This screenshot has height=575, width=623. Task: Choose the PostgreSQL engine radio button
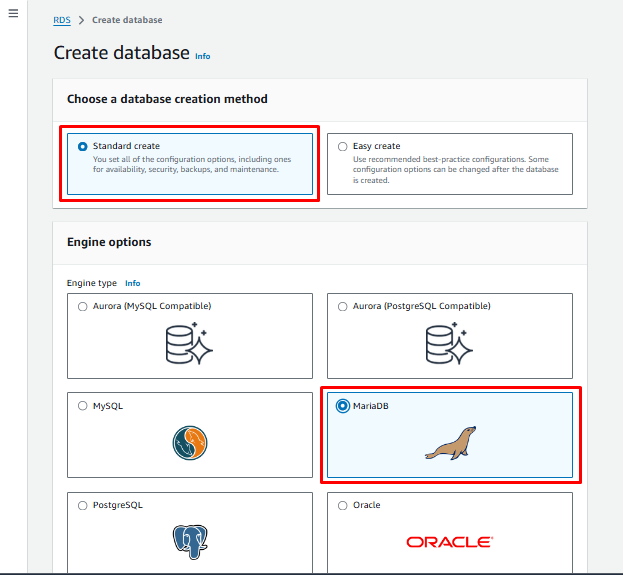tap(83, 505)
